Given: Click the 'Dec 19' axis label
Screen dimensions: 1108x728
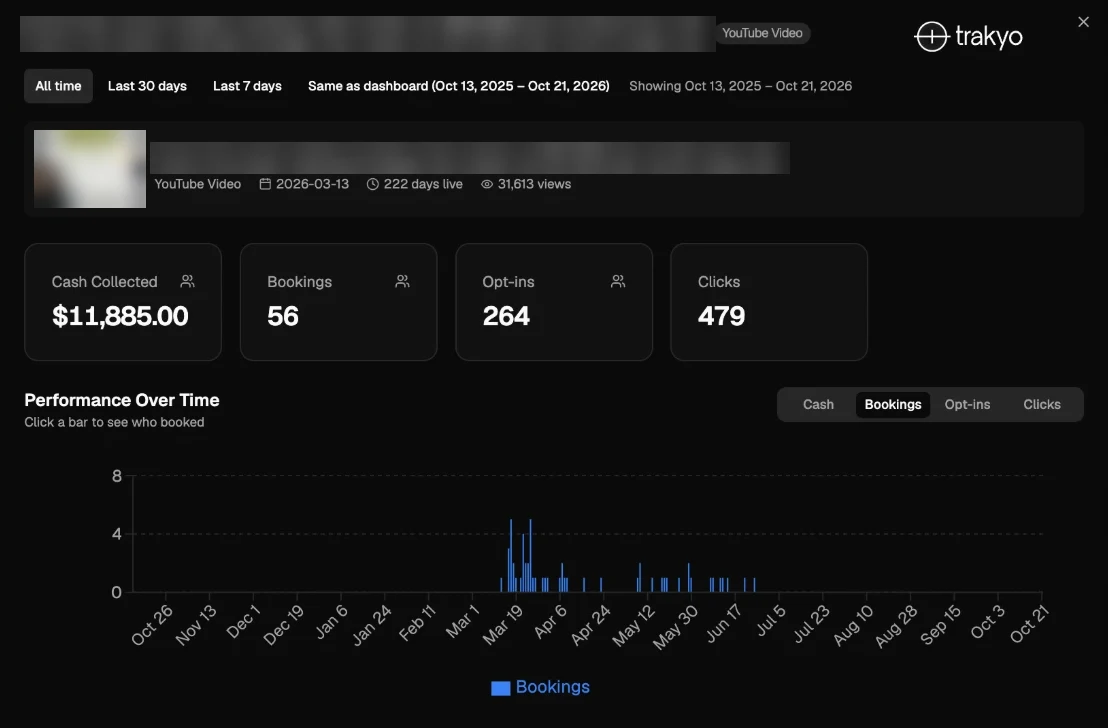Looking at the screenshot, I should point(283,625).
